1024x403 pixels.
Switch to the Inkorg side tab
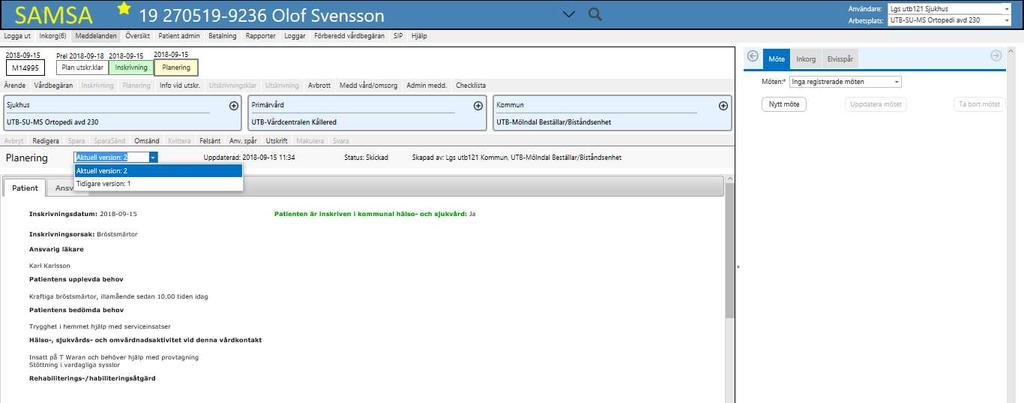[x=805, y=59]
